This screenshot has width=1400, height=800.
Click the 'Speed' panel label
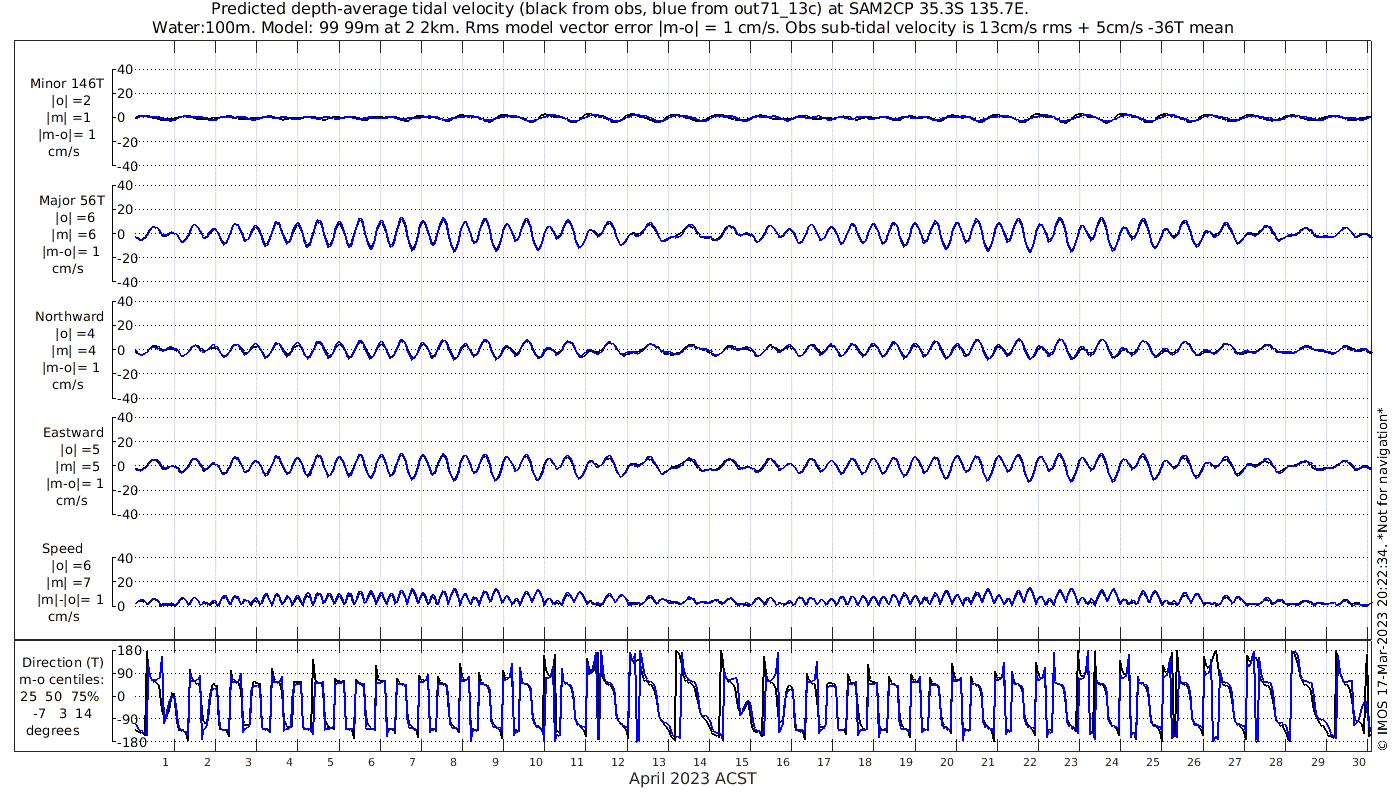(62, 549)
